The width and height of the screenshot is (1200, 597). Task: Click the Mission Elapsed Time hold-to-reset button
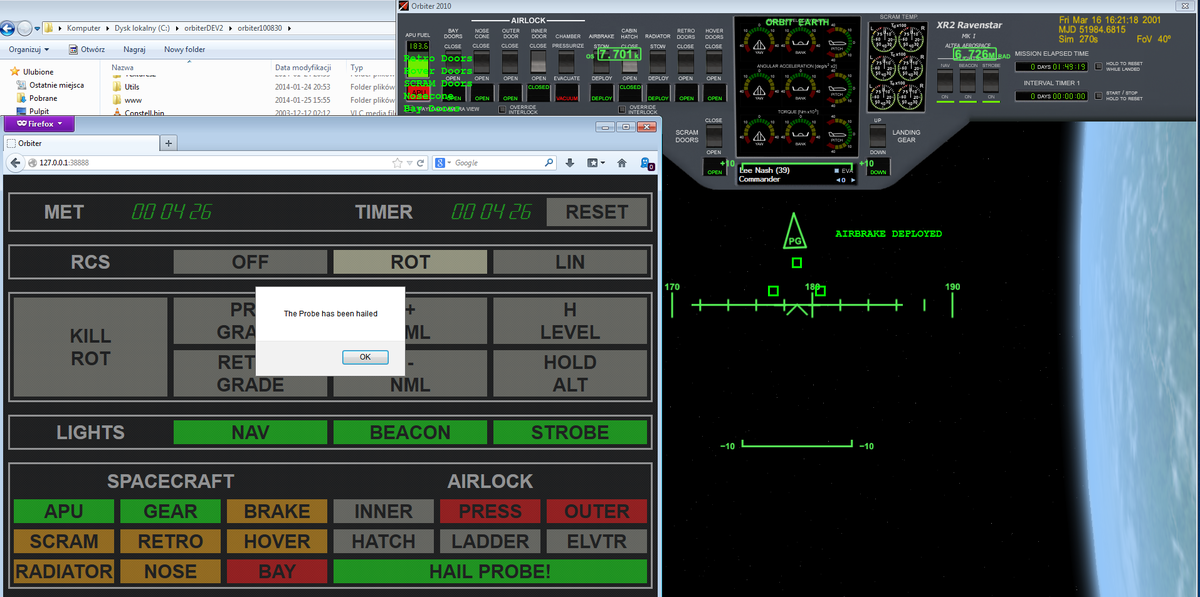pyautogui.click(x=1097, y=66)
